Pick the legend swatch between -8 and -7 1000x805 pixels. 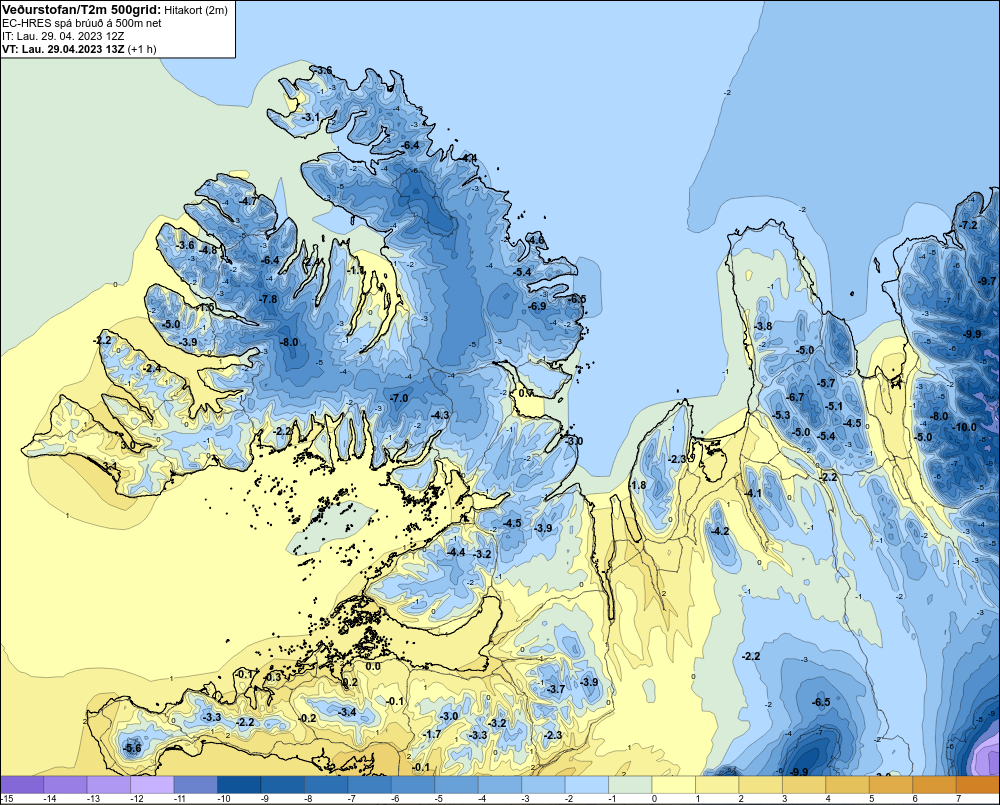pos(327,785)
